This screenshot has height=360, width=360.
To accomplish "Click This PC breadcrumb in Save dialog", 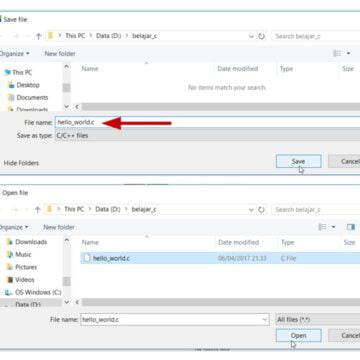I will pyautogui.click(x=75, y=36).
